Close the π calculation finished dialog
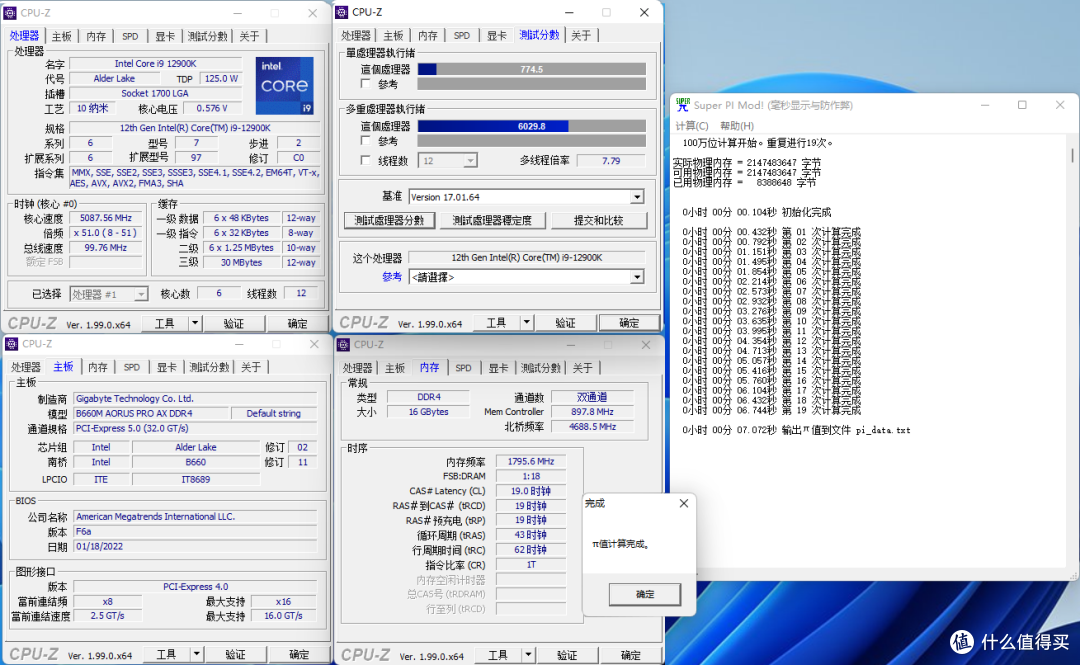Image resolution: width=1080 pixels, height=665 pixels. (683, 504)
